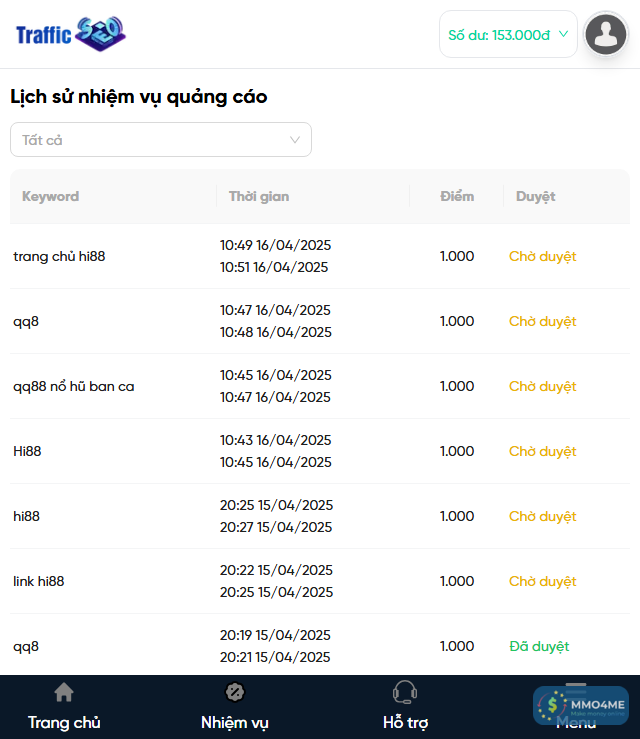640x739 pixels.
Task: Click the Thời gian column header
Action: 259,196
